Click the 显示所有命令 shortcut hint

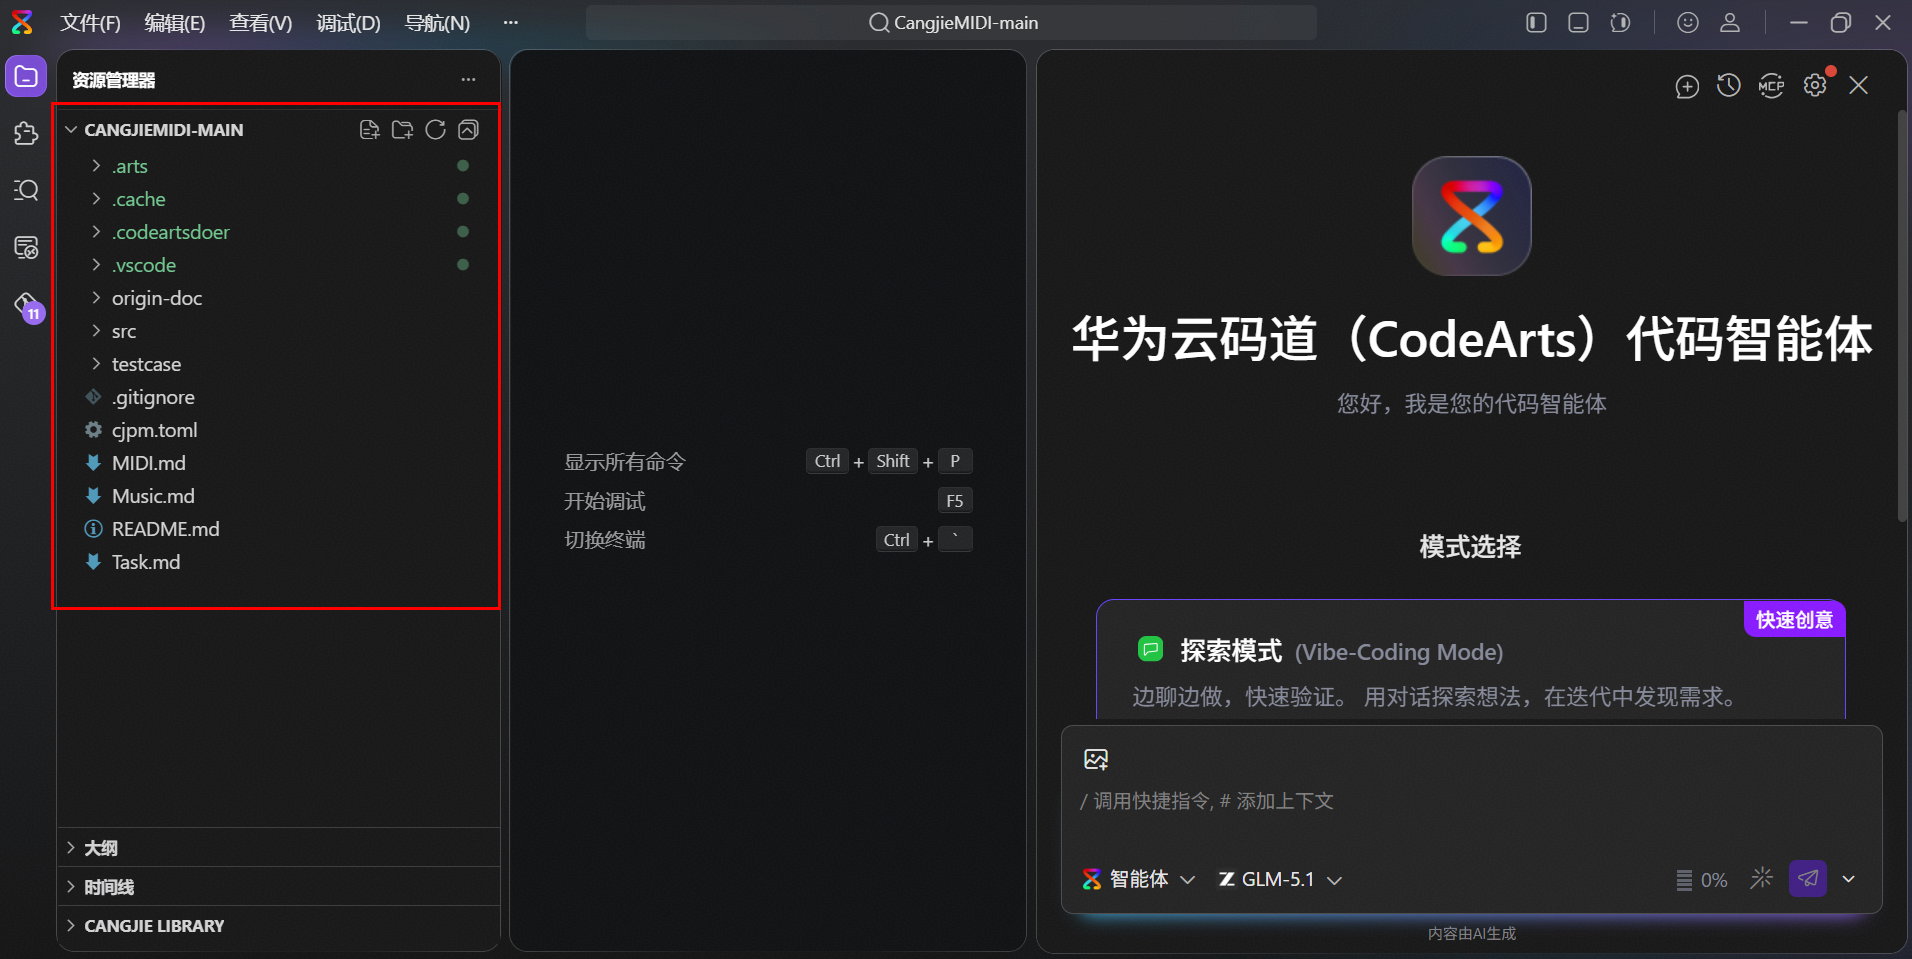[768, 461]
